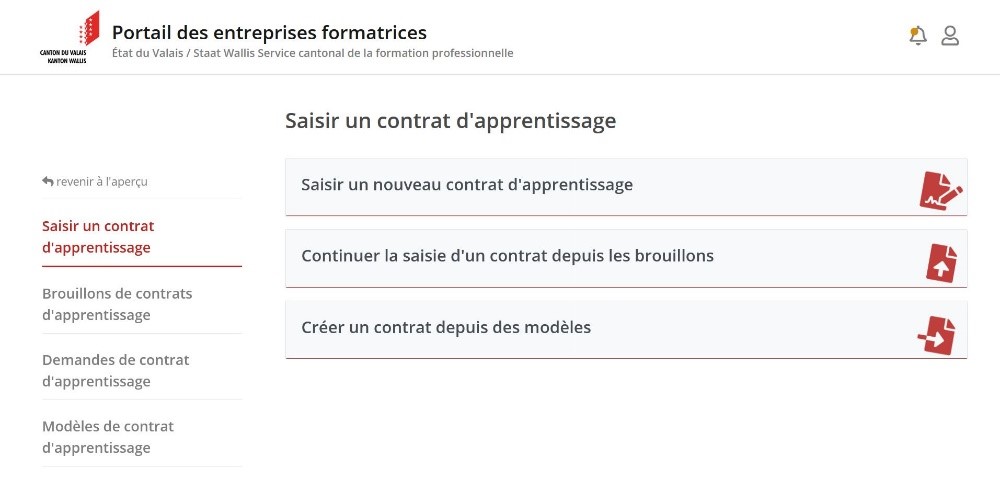Screen dimensions: 1000x479
Task: Open the notifications bell
Action: tap(918, 36)
